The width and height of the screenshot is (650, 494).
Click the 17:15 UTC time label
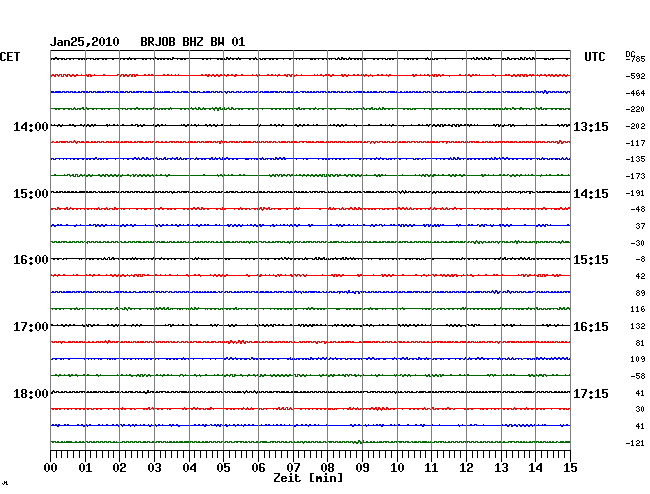point(591,393)
